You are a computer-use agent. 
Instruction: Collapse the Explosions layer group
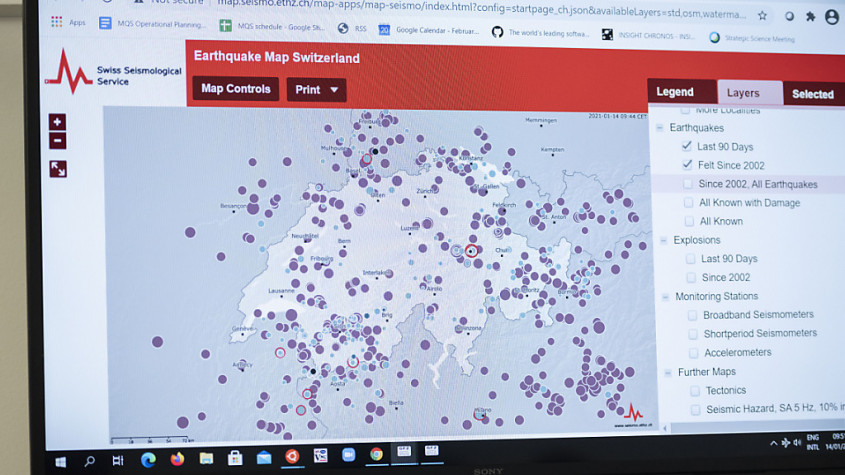[x=663, y=240]
